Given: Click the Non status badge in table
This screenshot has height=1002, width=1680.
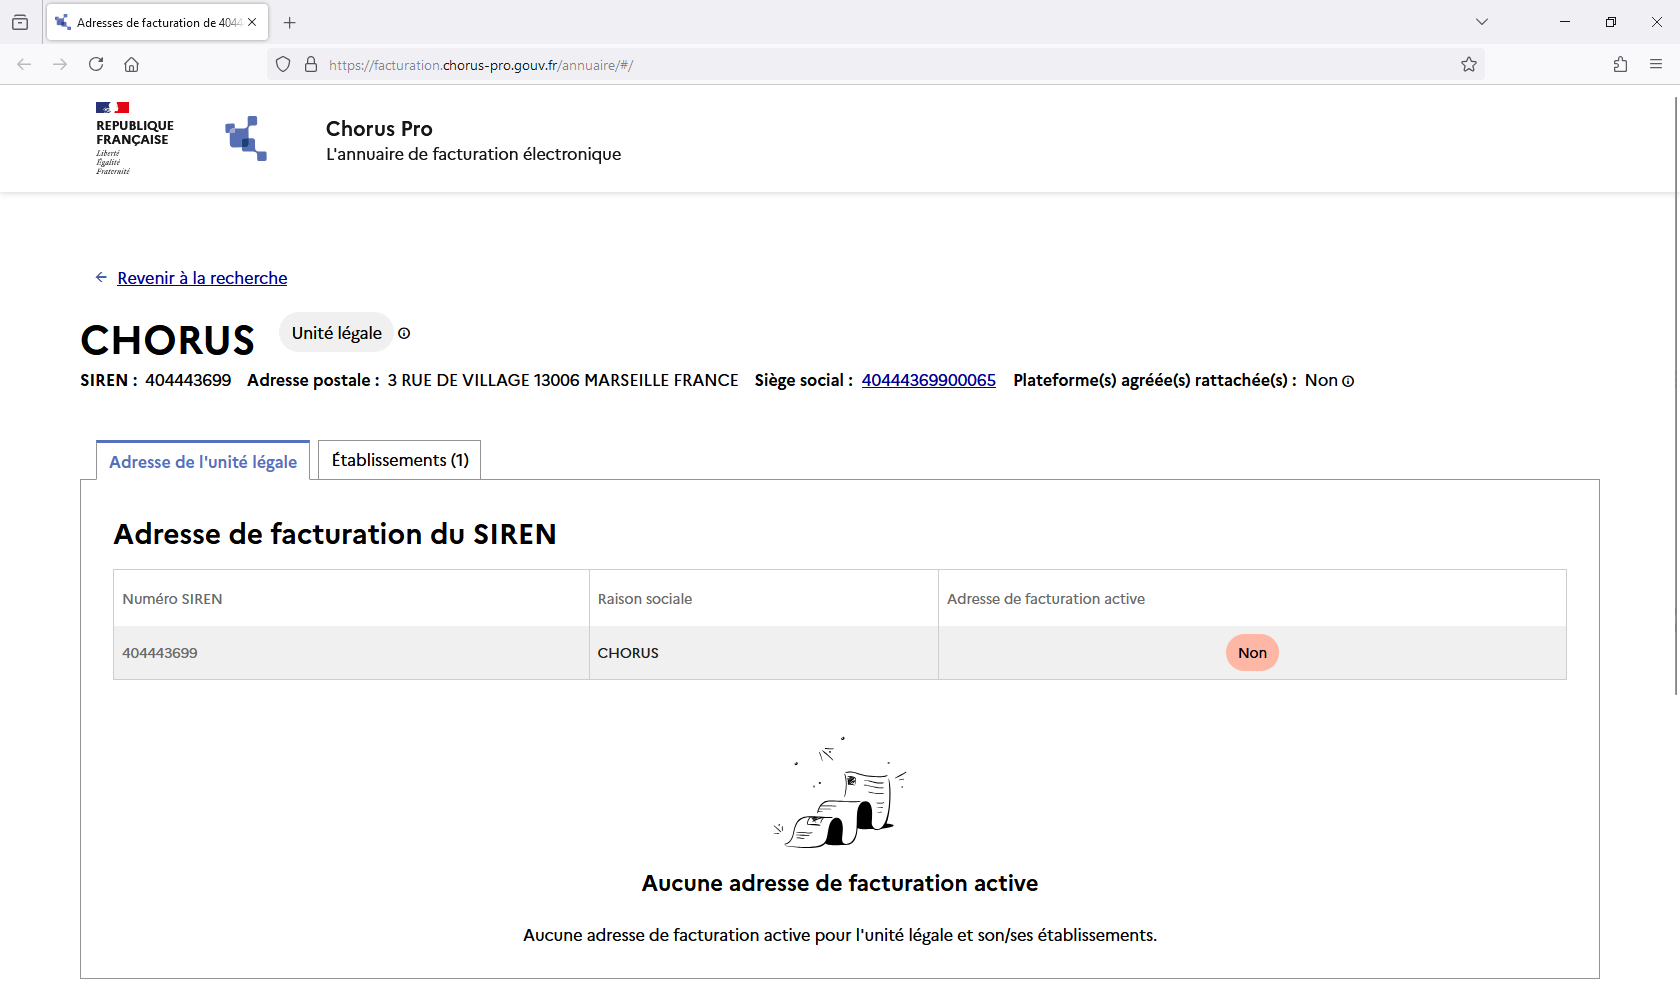Looking at the screenshot, I should (x=1252, y=653).
